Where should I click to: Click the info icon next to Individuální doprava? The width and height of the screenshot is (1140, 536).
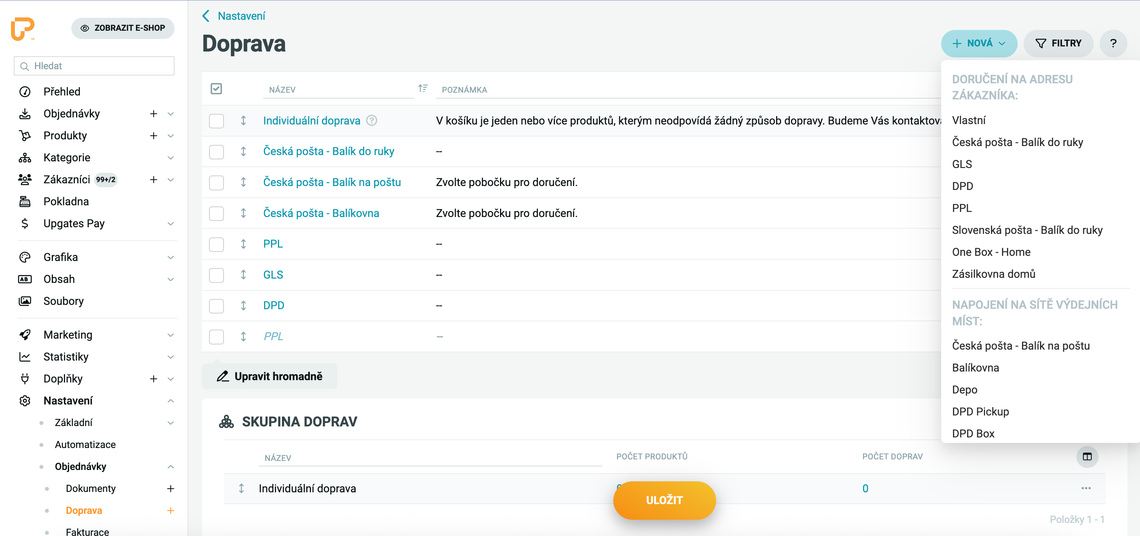372,121
